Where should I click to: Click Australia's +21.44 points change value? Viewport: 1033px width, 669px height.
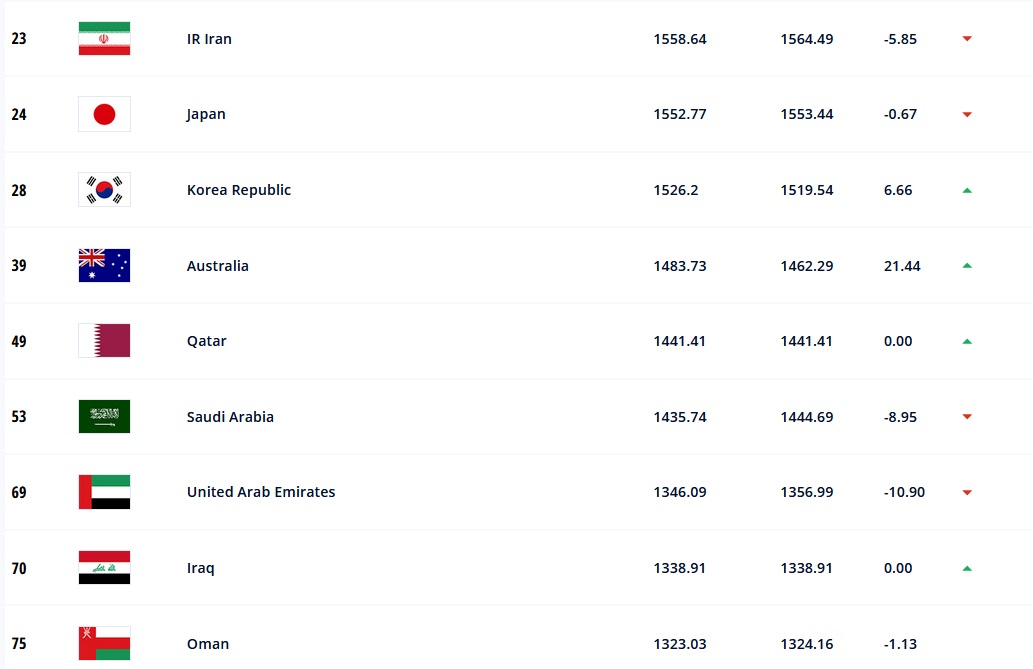pyautogui.click(x=902, y=266)
